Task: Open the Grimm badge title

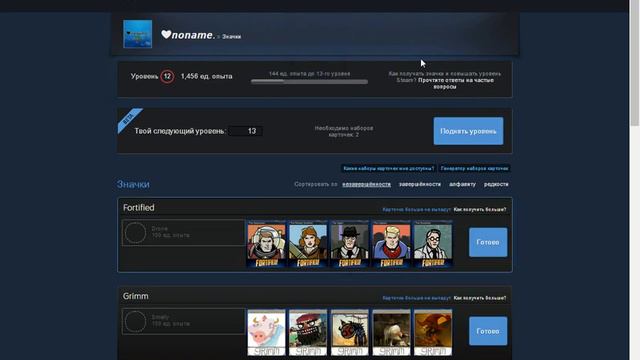Action: pyautogui.click(x=136, y=296)
